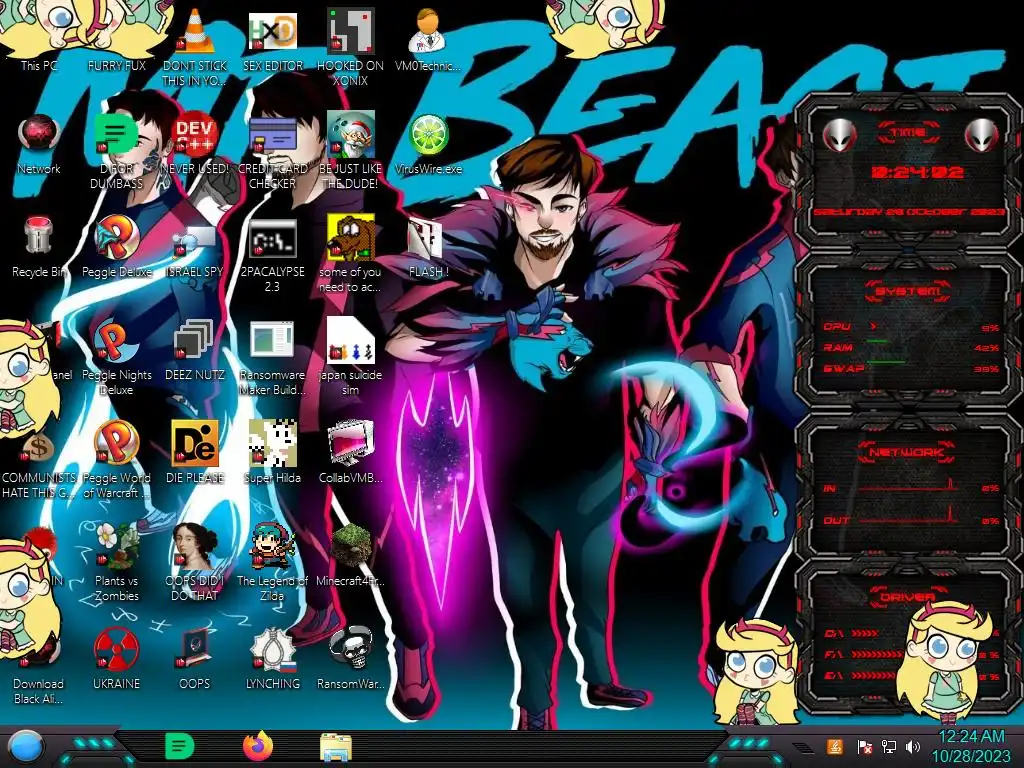
Task: Open BE JUST LIKE THE DUDE! shortcut
Action: click(x=351, y=150)
